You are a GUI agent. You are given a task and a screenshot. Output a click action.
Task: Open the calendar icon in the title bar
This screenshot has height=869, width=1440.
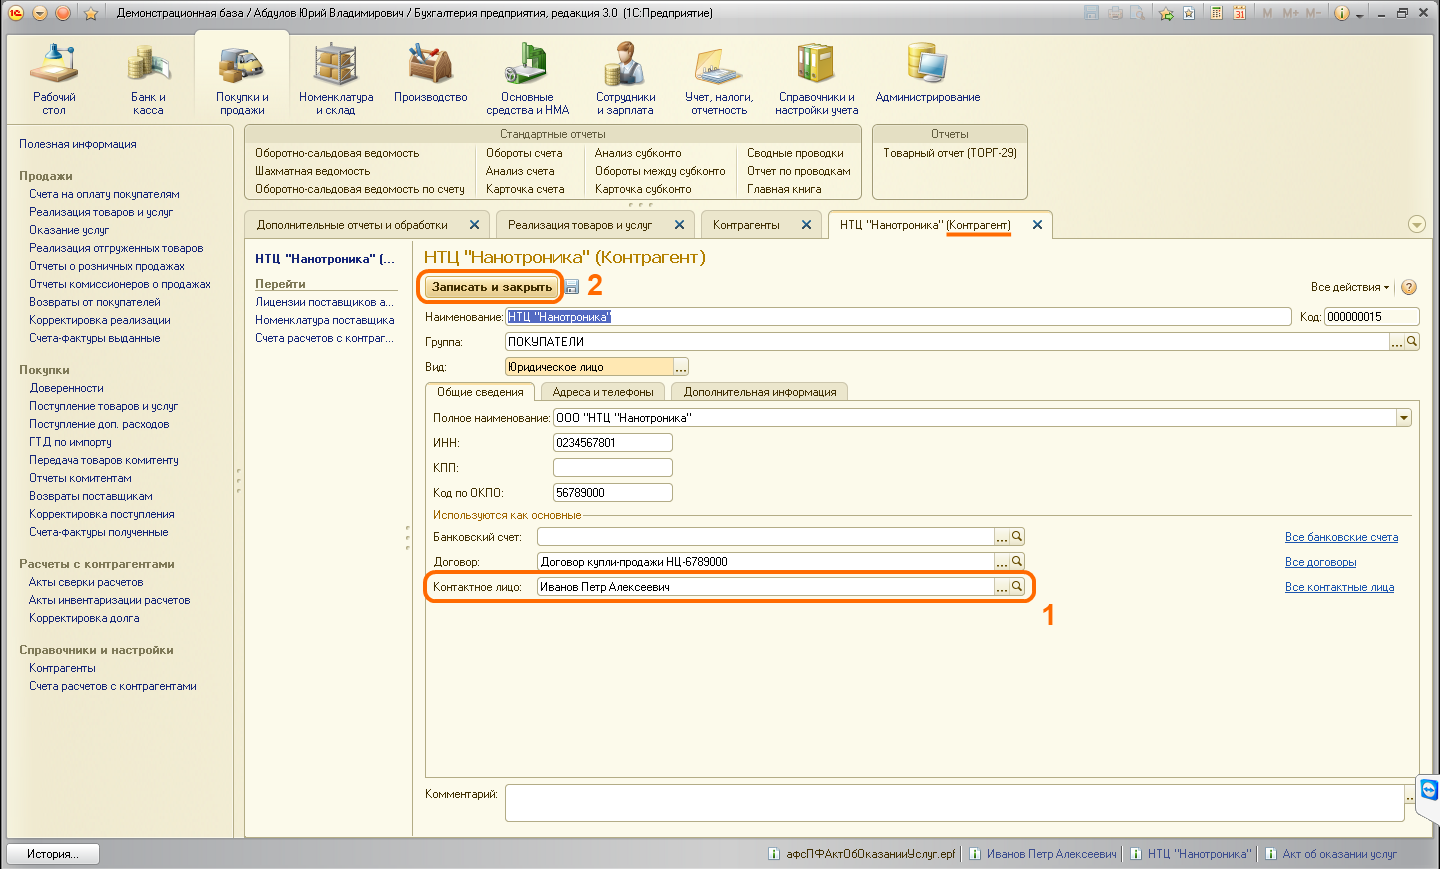[x=1239, y=13]
